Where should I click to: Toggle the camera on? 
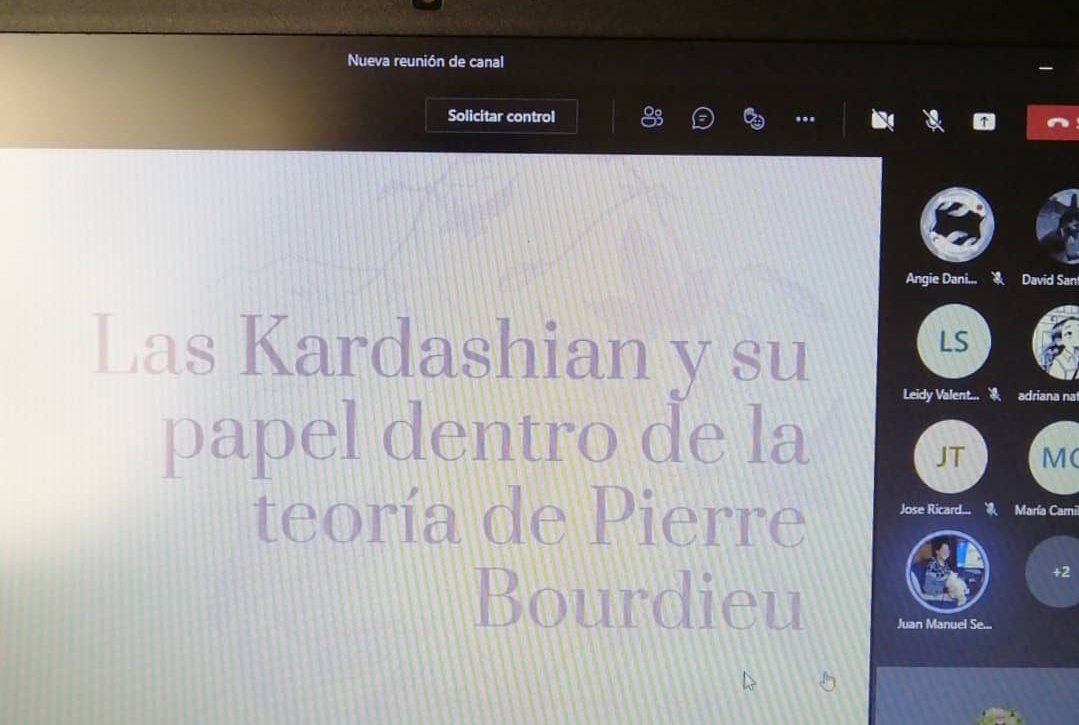click(x=882, y=120)
